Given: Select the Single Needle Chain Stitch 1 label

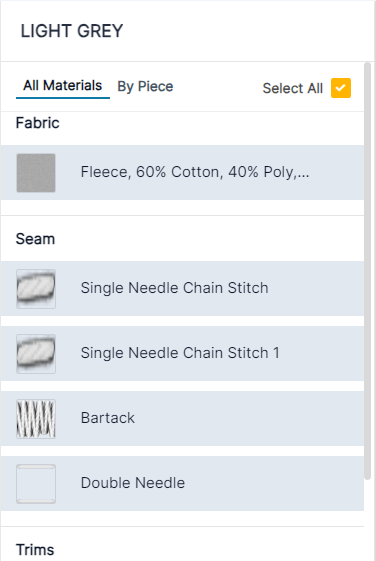Looking at the screenshot, I should [x=180, y=353].
